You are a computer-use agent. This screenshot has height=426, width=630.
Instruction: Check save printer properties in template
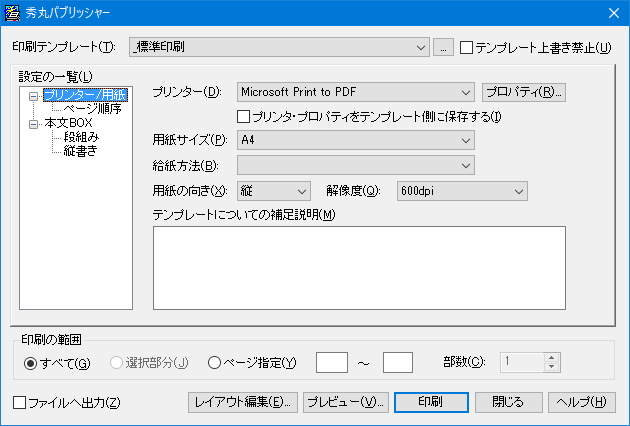(242, 116)
